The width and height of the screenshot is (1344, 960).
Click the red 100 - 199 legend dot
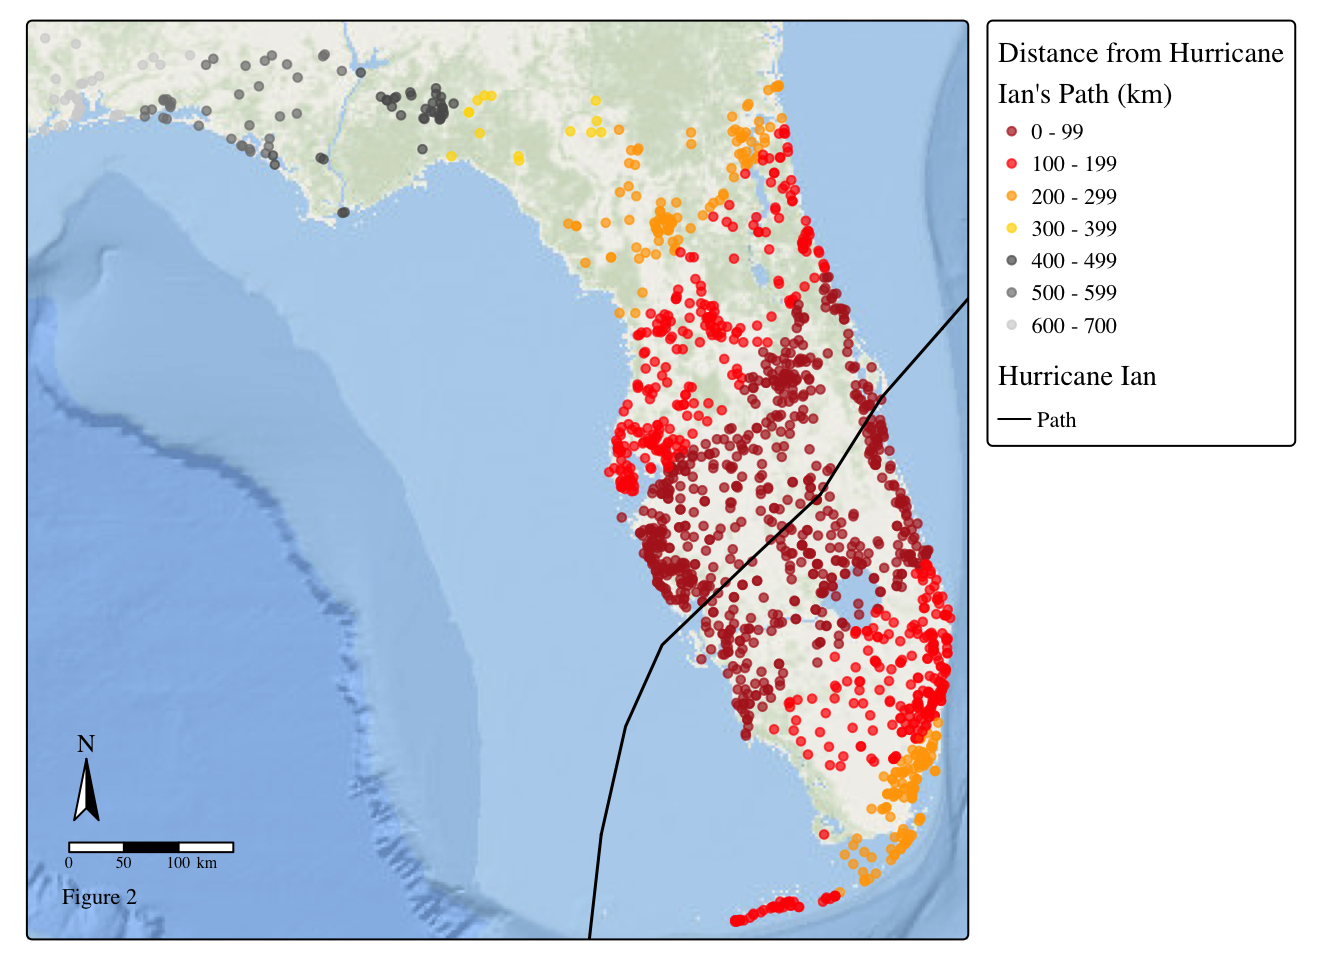tap(1012, 164)
